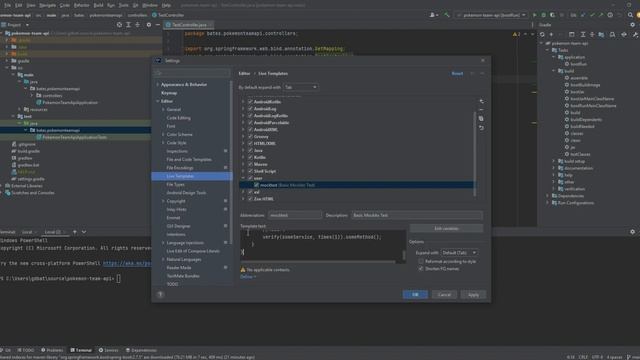
Task: Open Gradle build tool settings wrench
Action: (636, 35)
